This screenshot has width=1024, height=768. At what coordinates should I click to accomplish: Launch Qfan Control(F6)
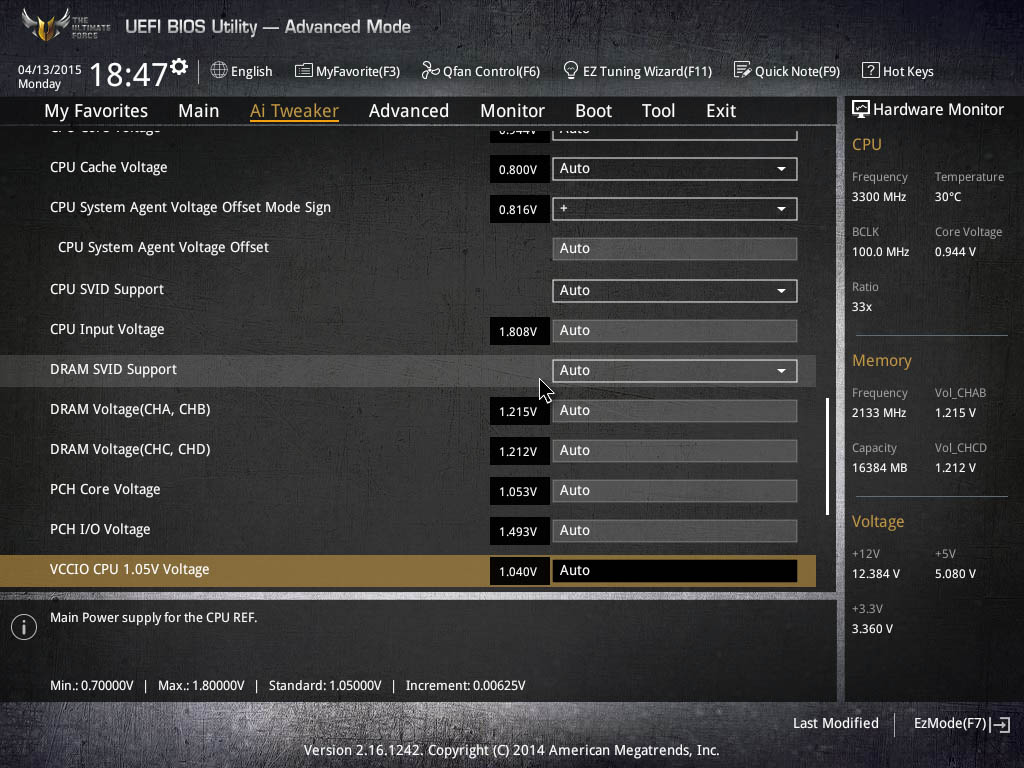[491, 71]
